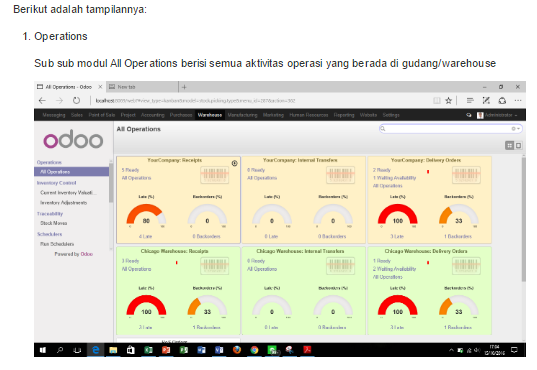Switch to kanban view icon

click(510, 146)
